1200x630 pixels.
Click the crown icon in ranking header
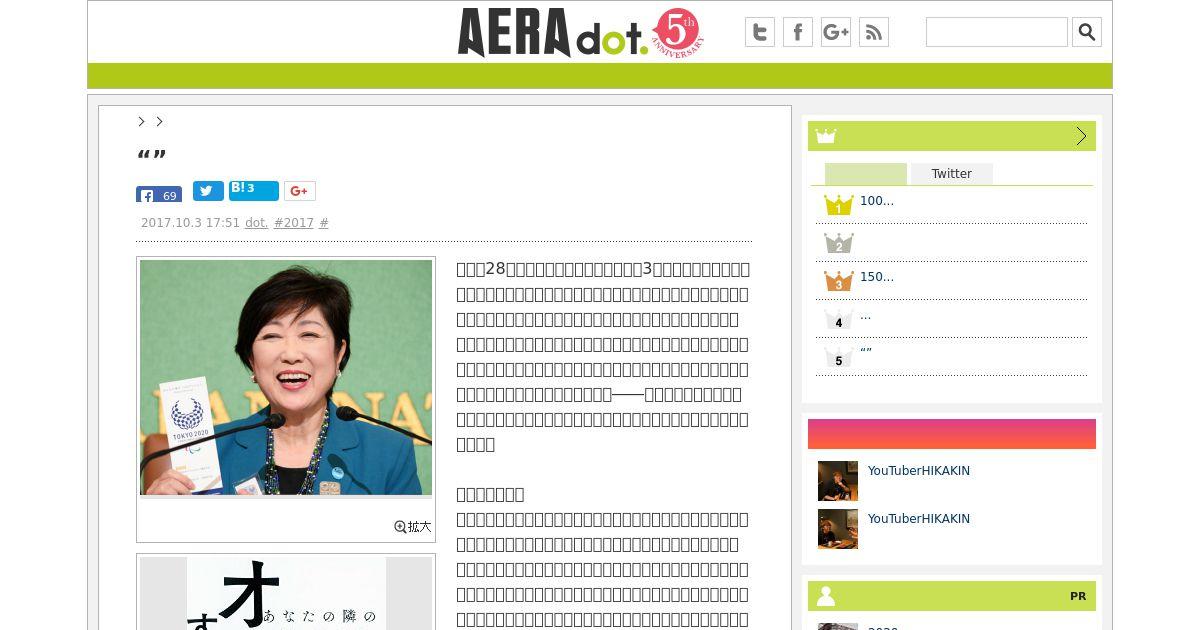(826, 136)
